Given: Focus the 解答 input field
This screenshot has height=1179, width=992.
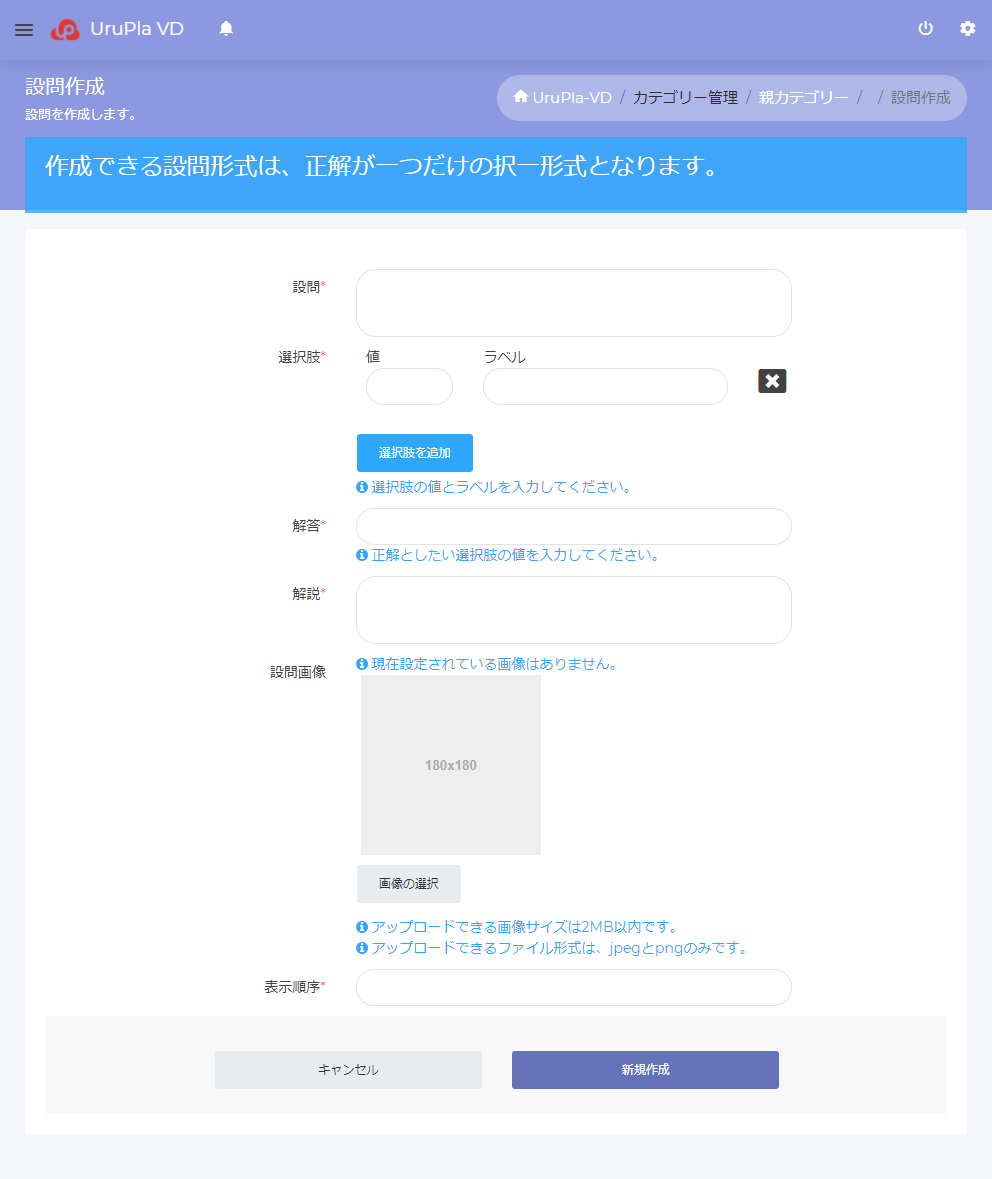Looking at the screenshot, I should coord(574,526).
